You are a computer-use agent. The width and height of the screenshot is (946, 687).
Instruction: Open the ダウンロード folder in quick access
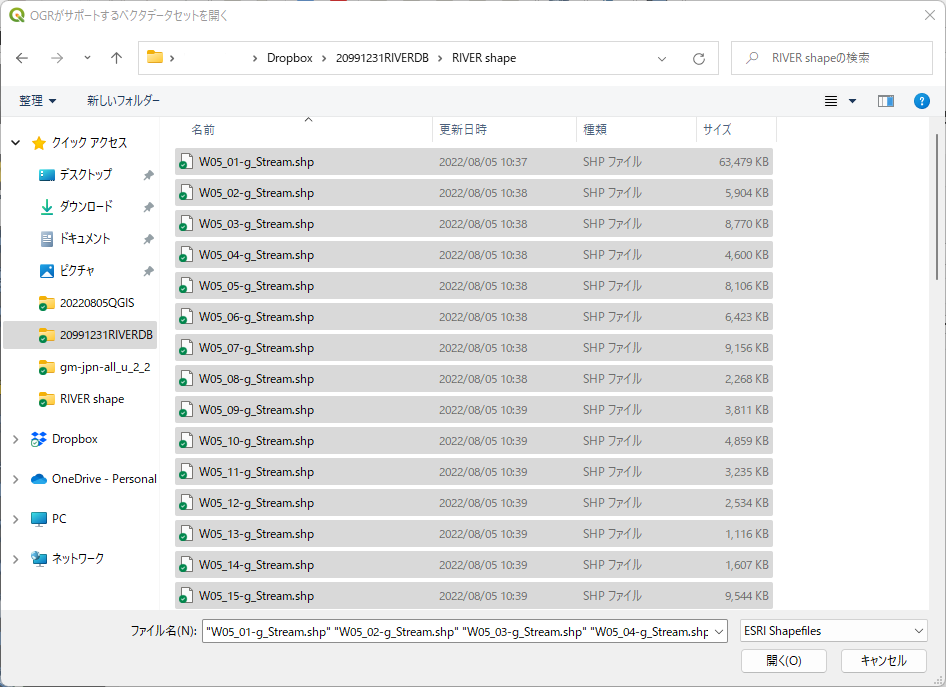click(85, 207)
